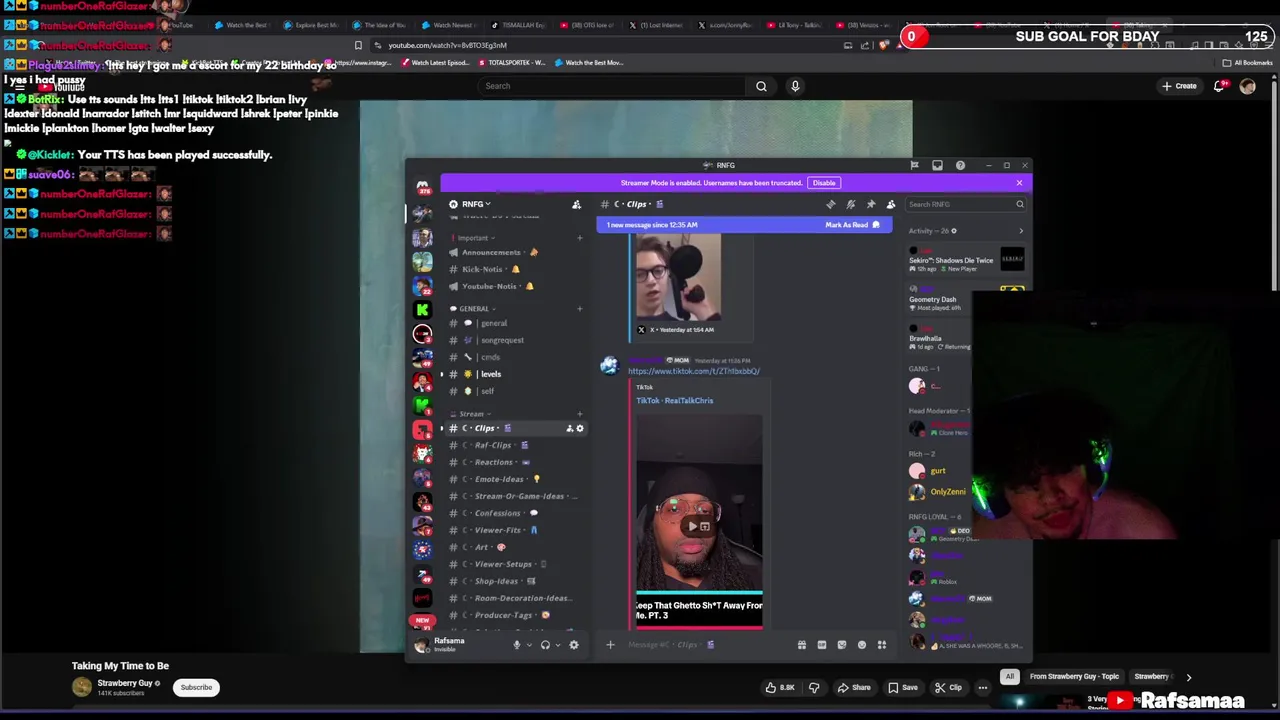Select 'From Strawberry Guy - Topic' chip
This screenshot has width=1280, height=720.
(x=1074, y=676)
